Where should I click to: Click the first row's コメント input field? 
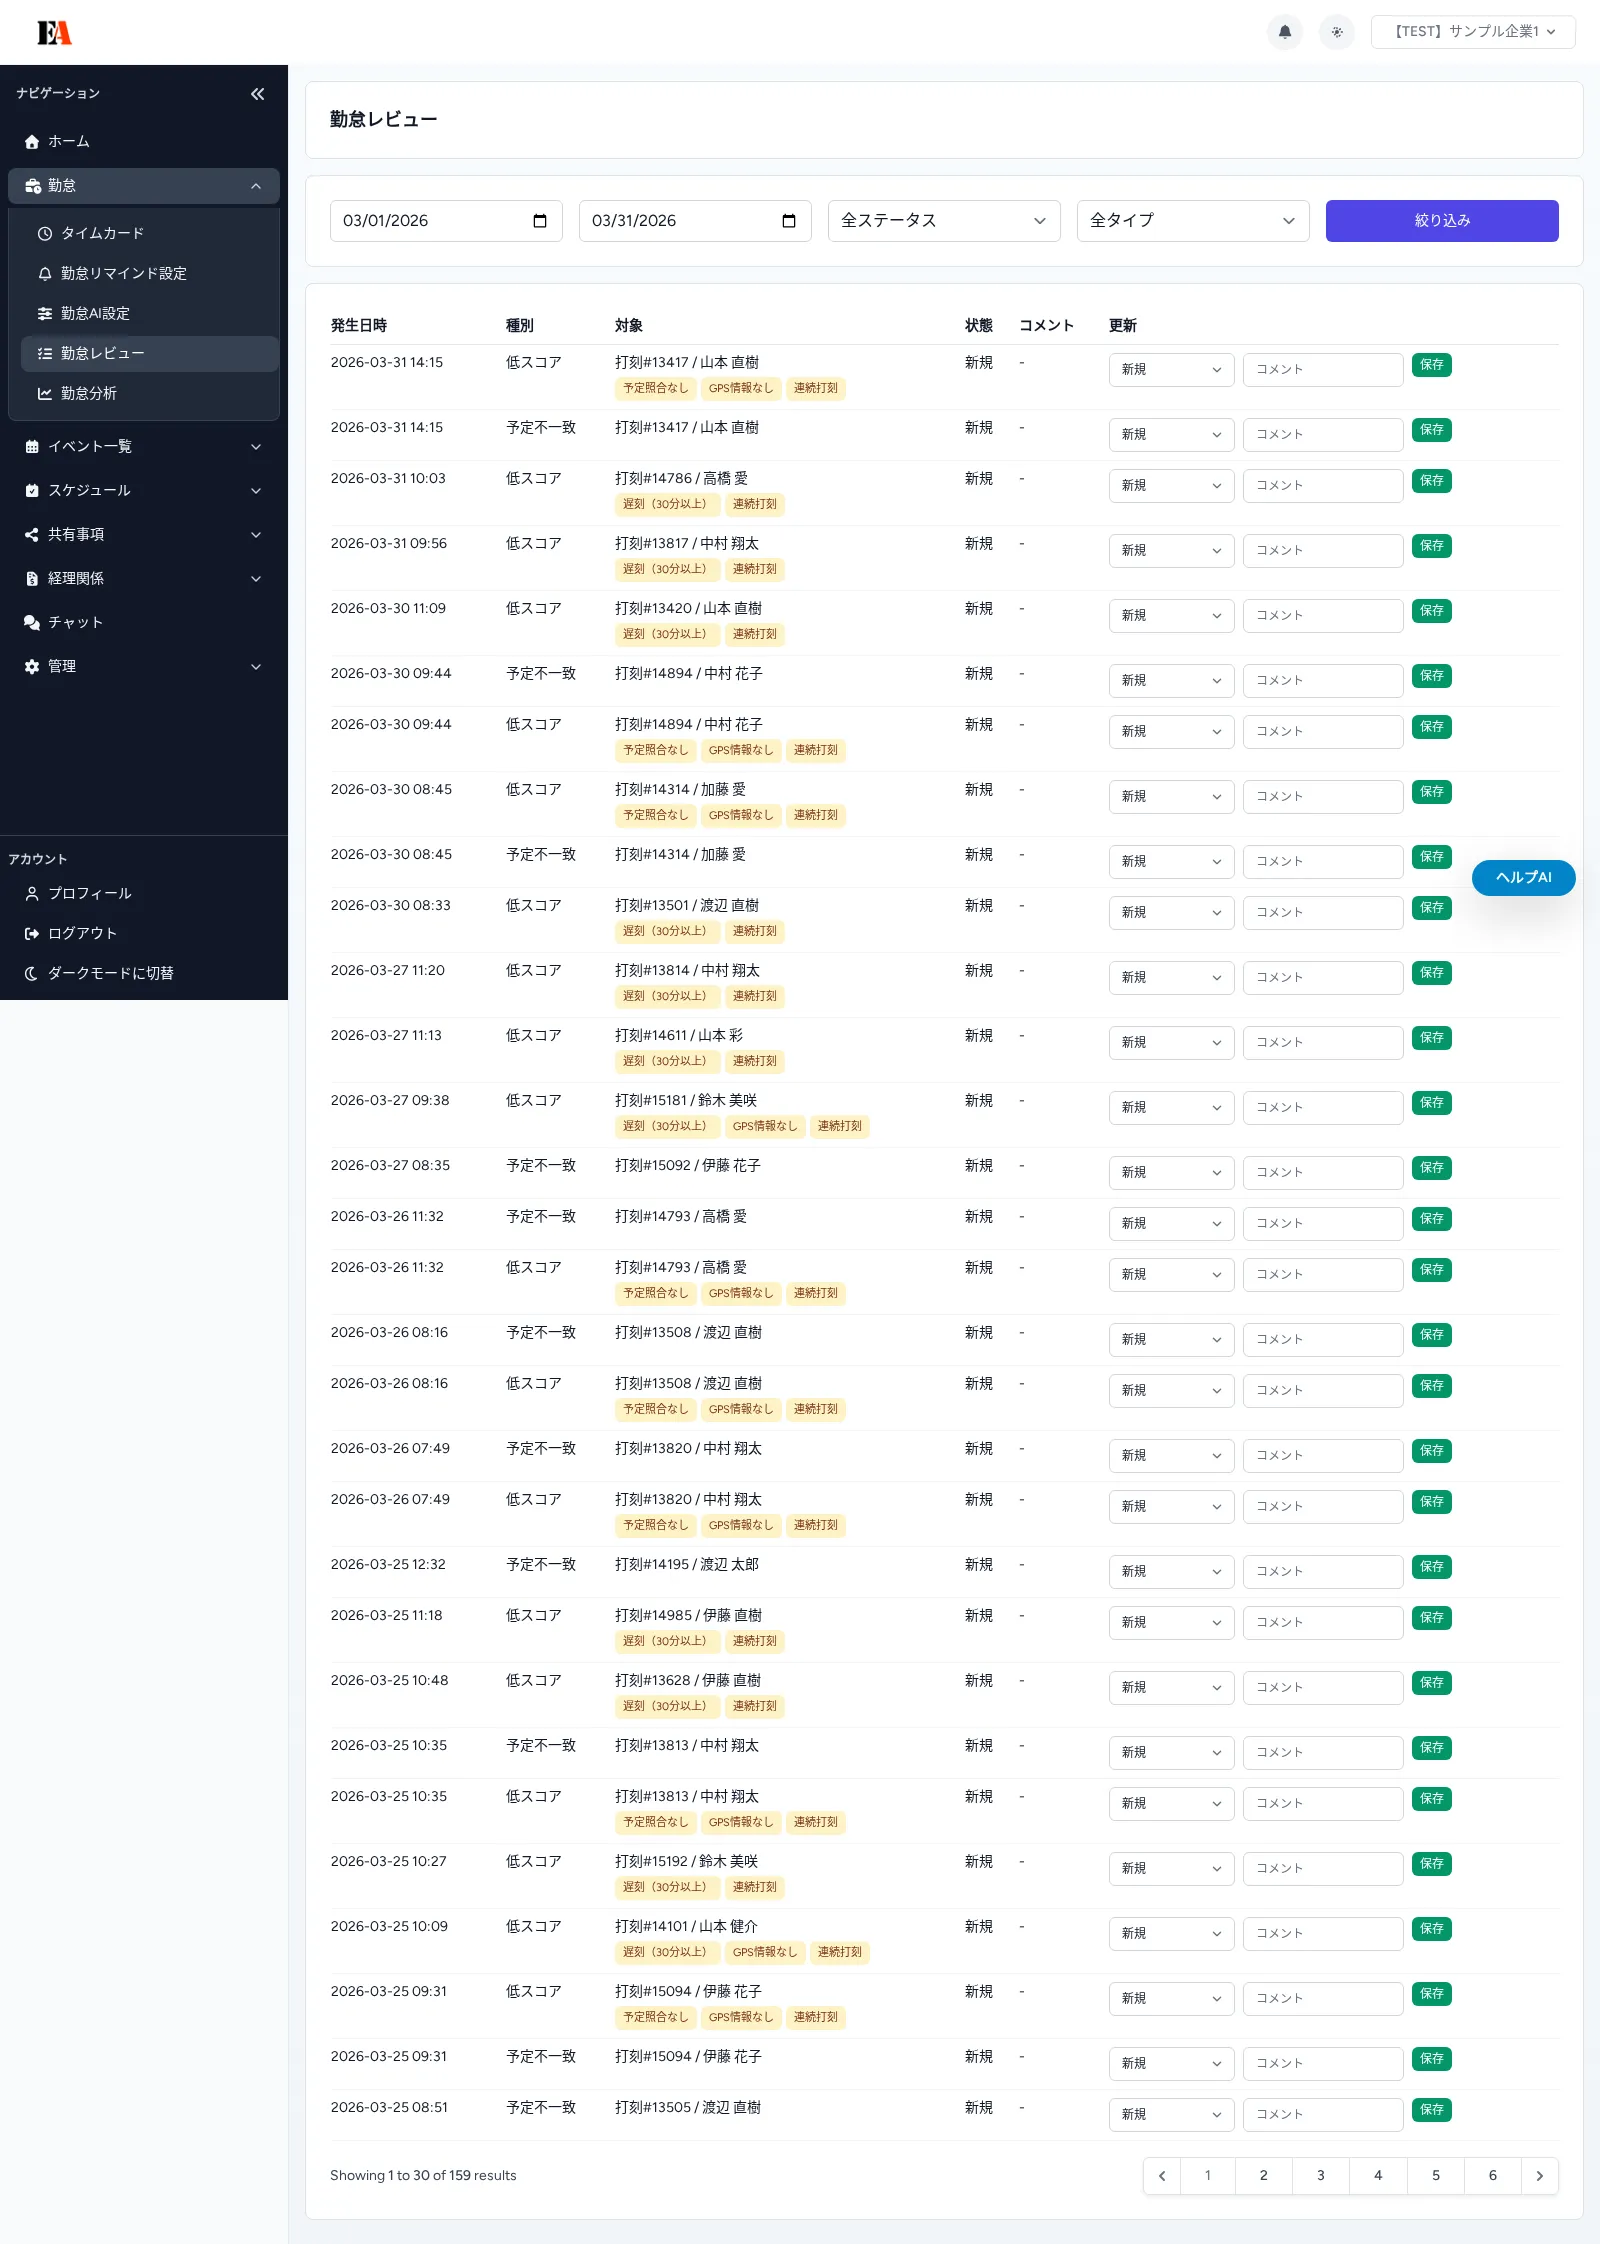(x=1322, y=370)
